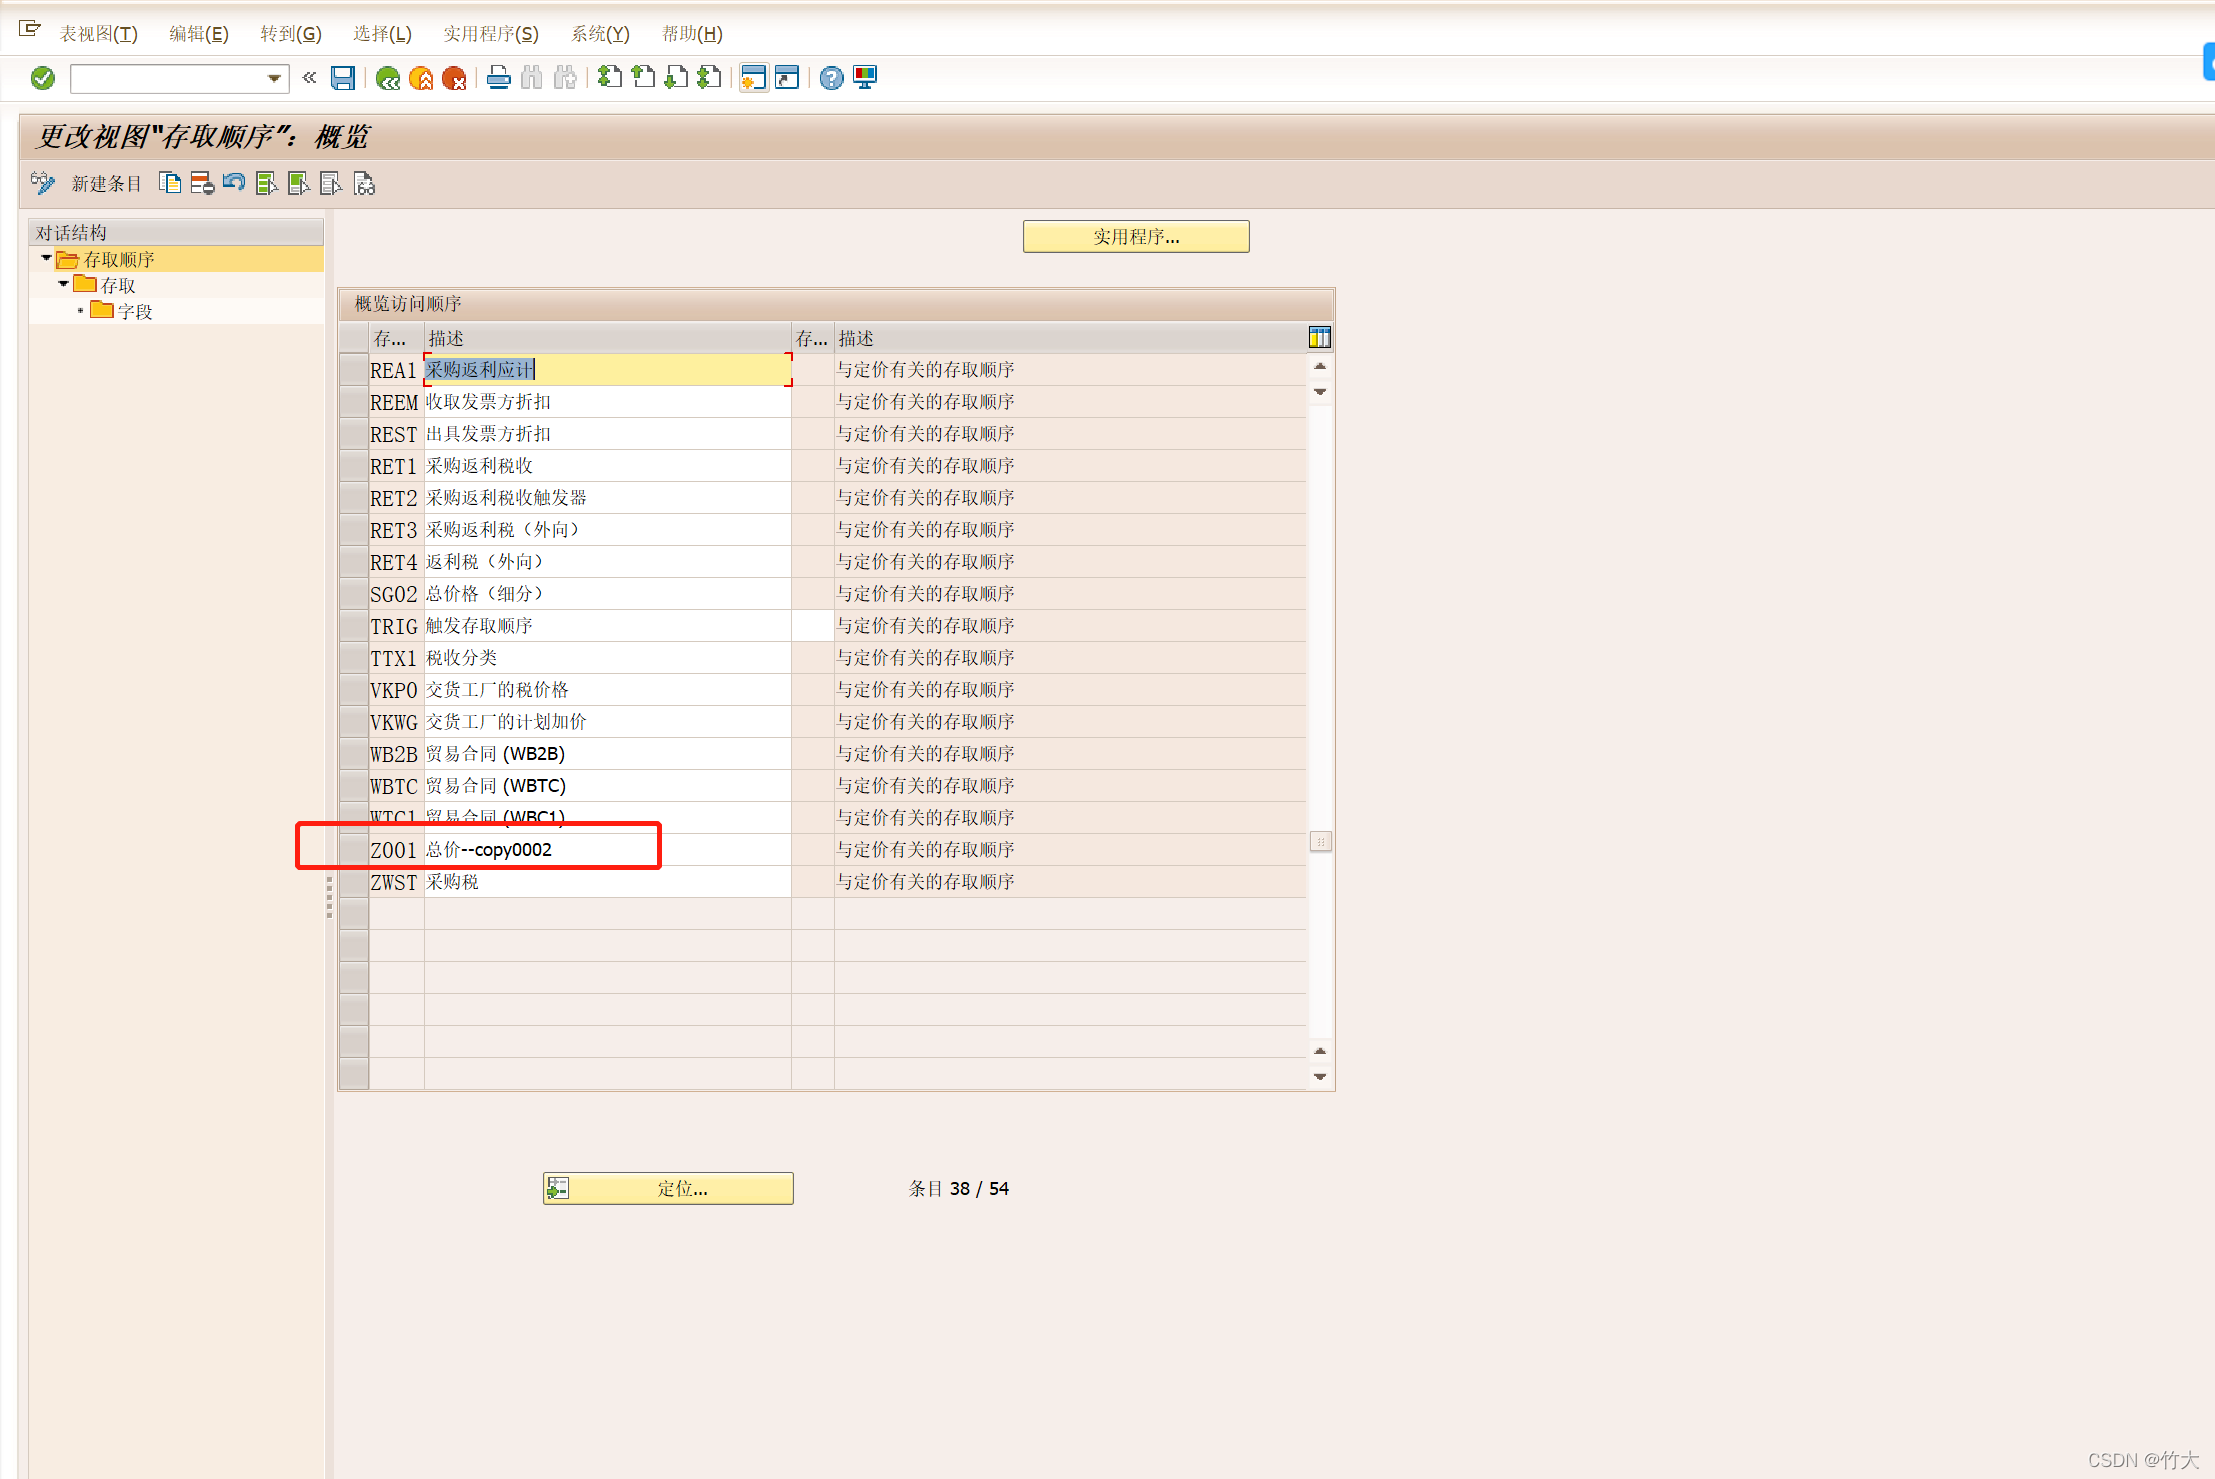Click the Save floppy disk icon
The height and width of the screenshot is (1479, 2215).
point(343,78)
